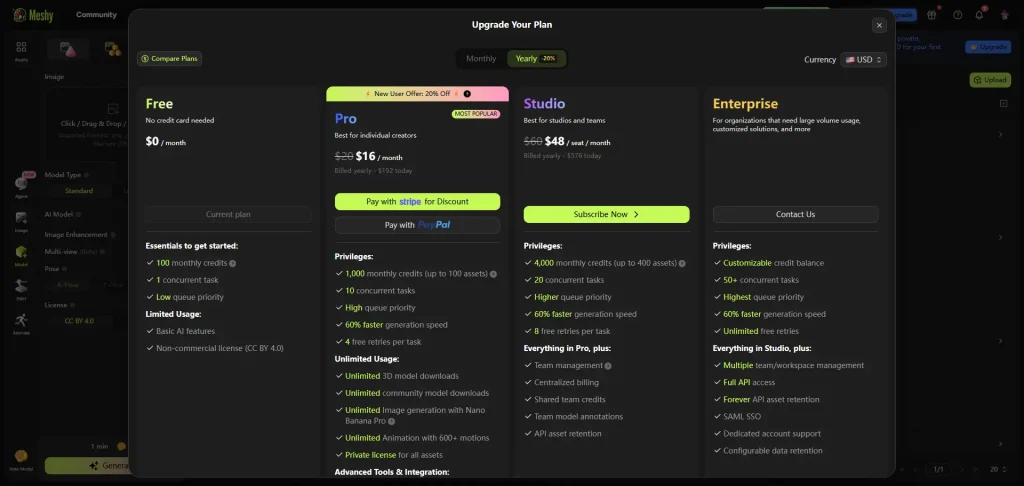Open Image in the left sidebar
Screen dimensions: 1024x486
pos(22,222)
